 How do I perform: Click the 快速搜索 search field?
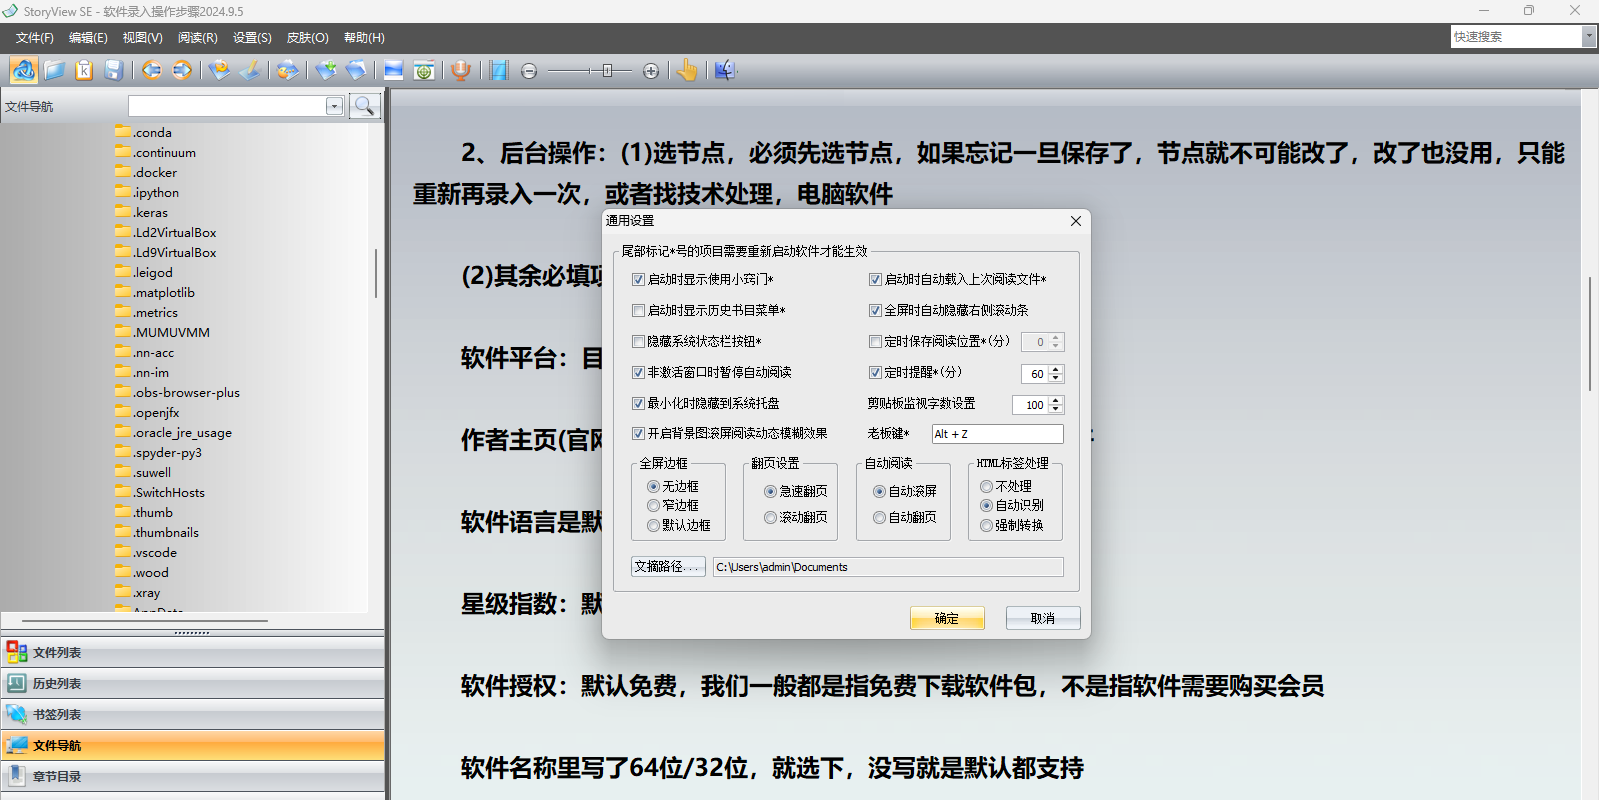[1516, 36]
